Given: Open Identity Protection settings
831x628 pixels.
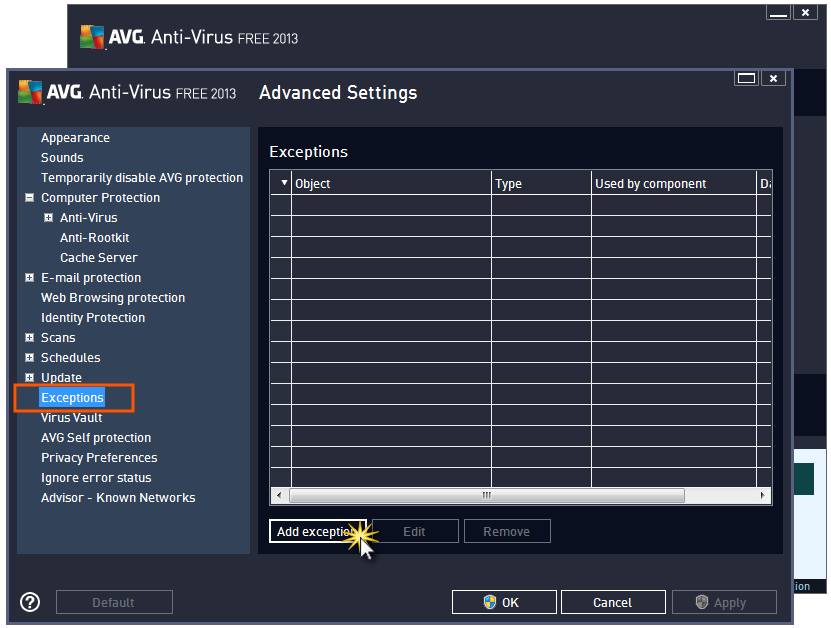Looking at the screenshot, I should click(x=93, y=318).
